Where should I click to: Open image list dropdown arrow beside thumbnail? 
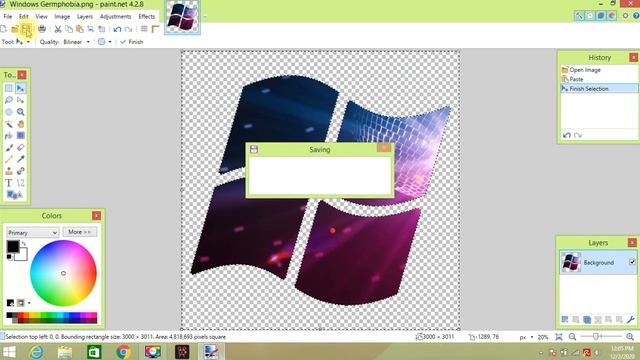click(204, 17)
